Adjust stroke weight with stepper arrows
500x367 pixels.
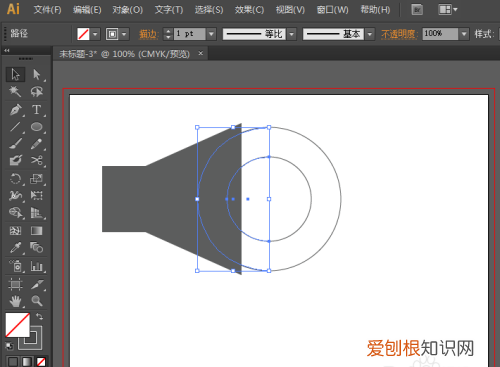pyautogui.click(x=168, y=34)
